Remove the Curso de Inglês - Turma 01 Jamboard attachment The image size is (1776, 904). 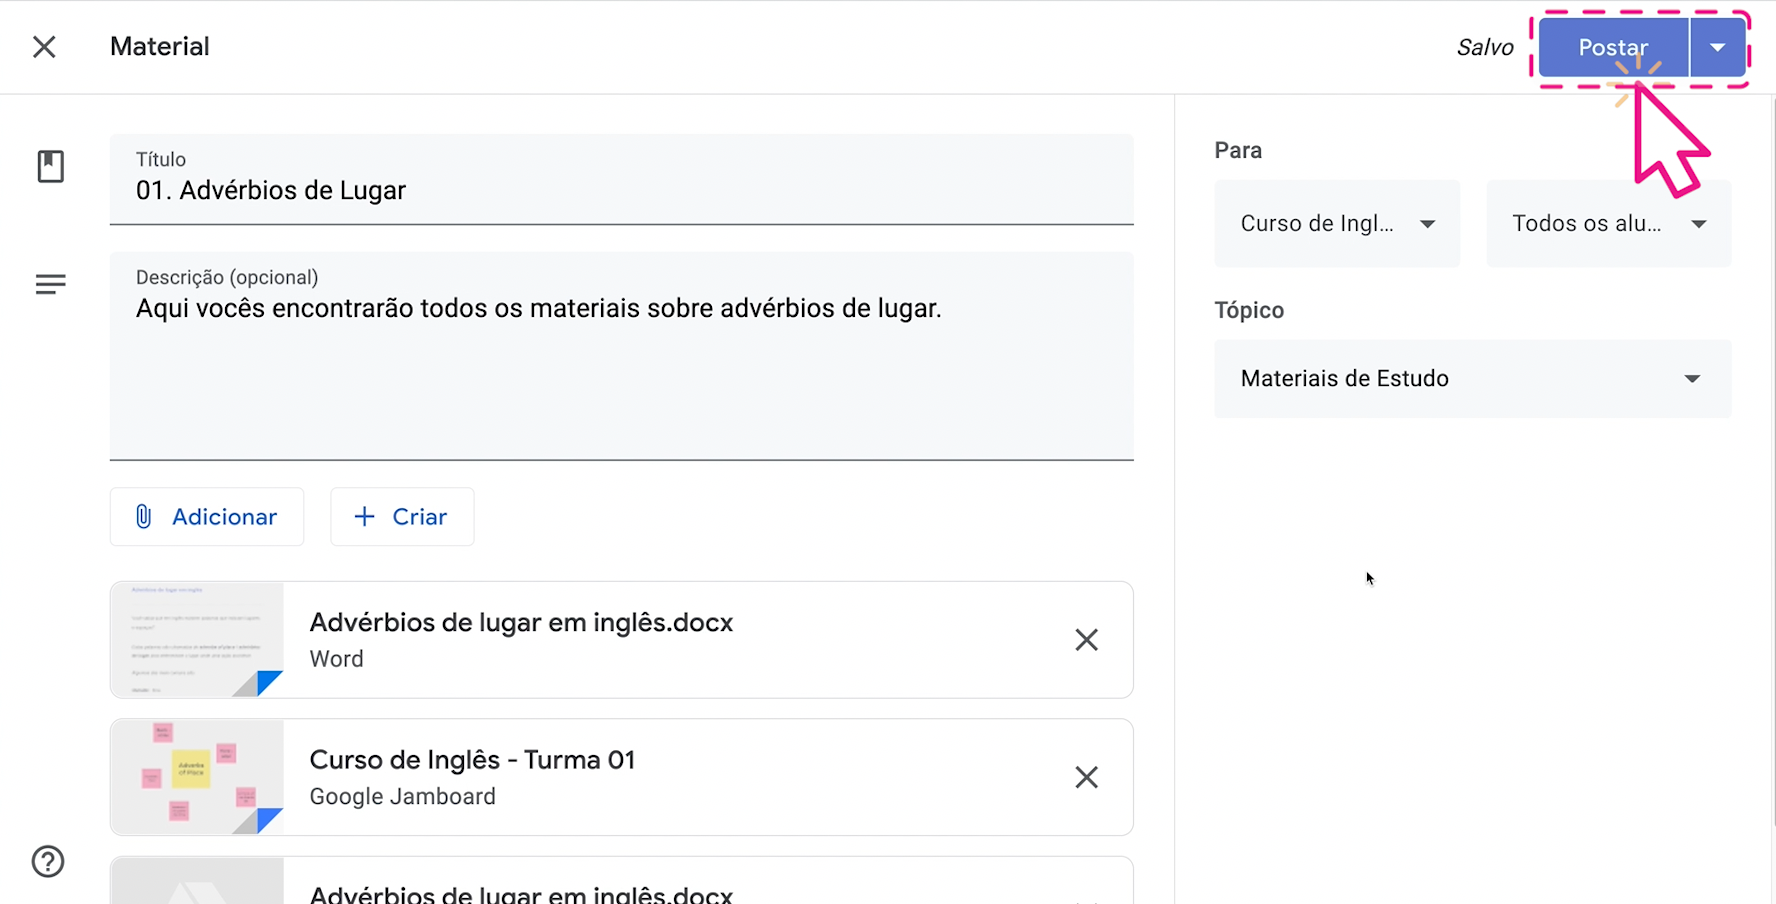(1086, 777)
